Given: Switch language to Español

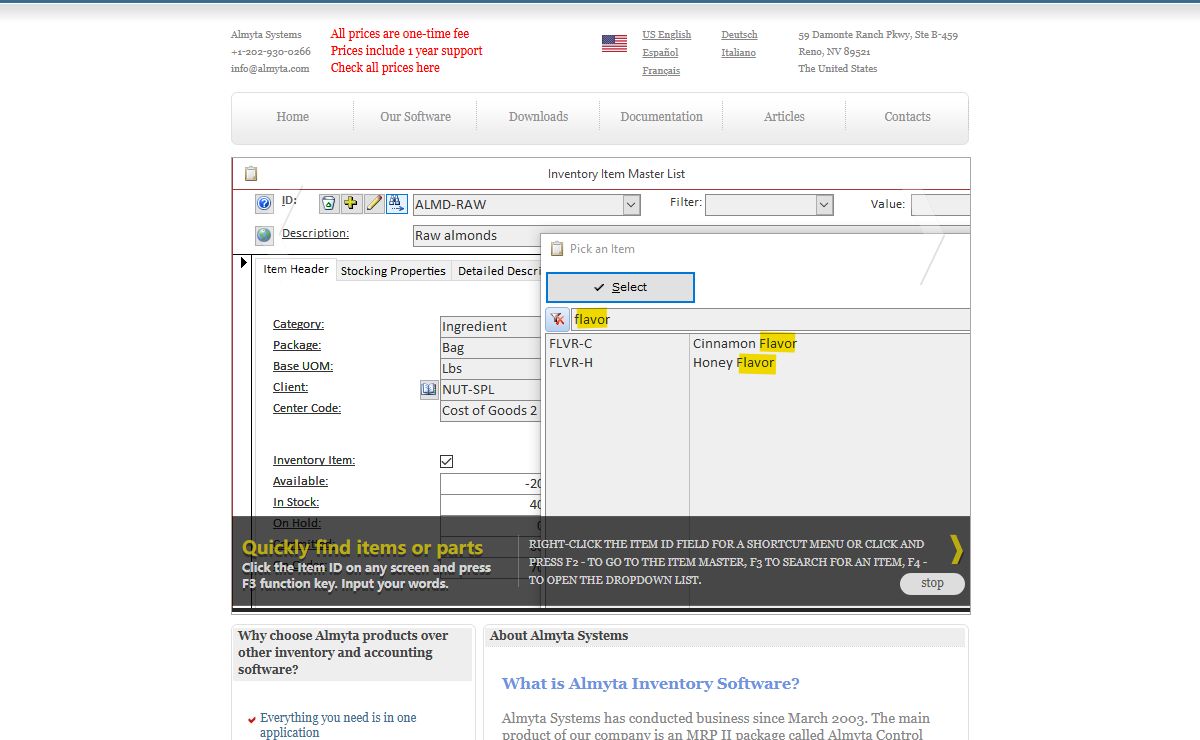Looking at the screenshot, I should 660,53.
